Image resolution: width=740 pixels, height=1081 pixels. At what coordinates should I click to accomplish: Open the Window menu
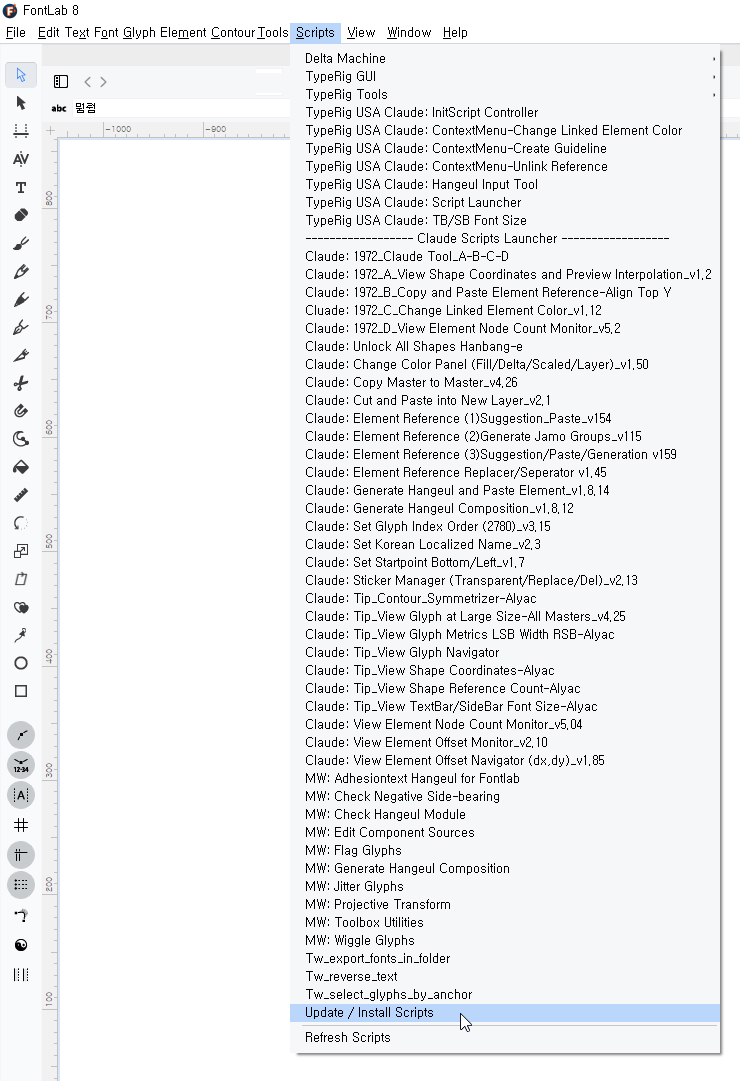[x=409, y=32]
